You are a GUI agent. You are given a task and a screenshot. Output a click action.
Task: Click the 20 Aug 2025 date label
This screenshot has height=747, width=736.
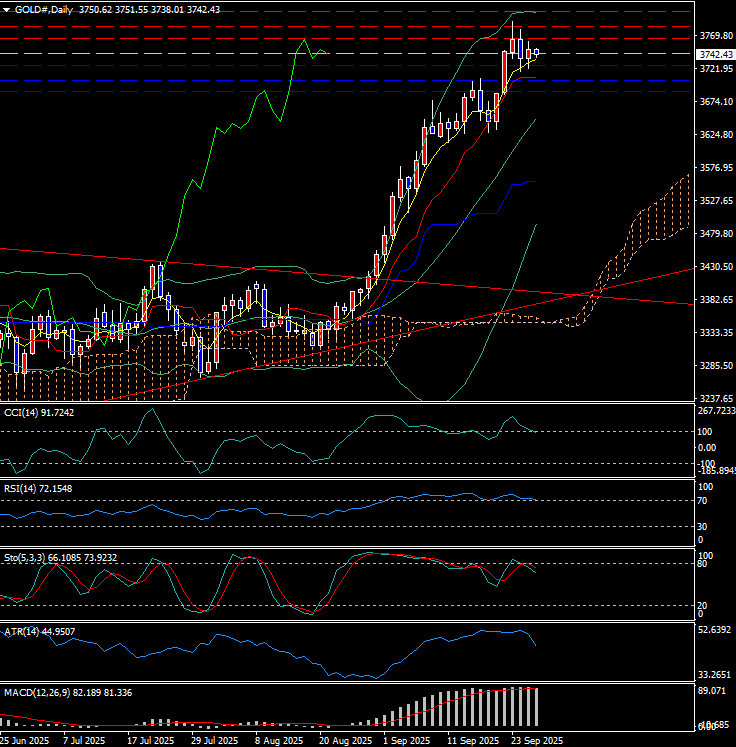tap(345, 741)
